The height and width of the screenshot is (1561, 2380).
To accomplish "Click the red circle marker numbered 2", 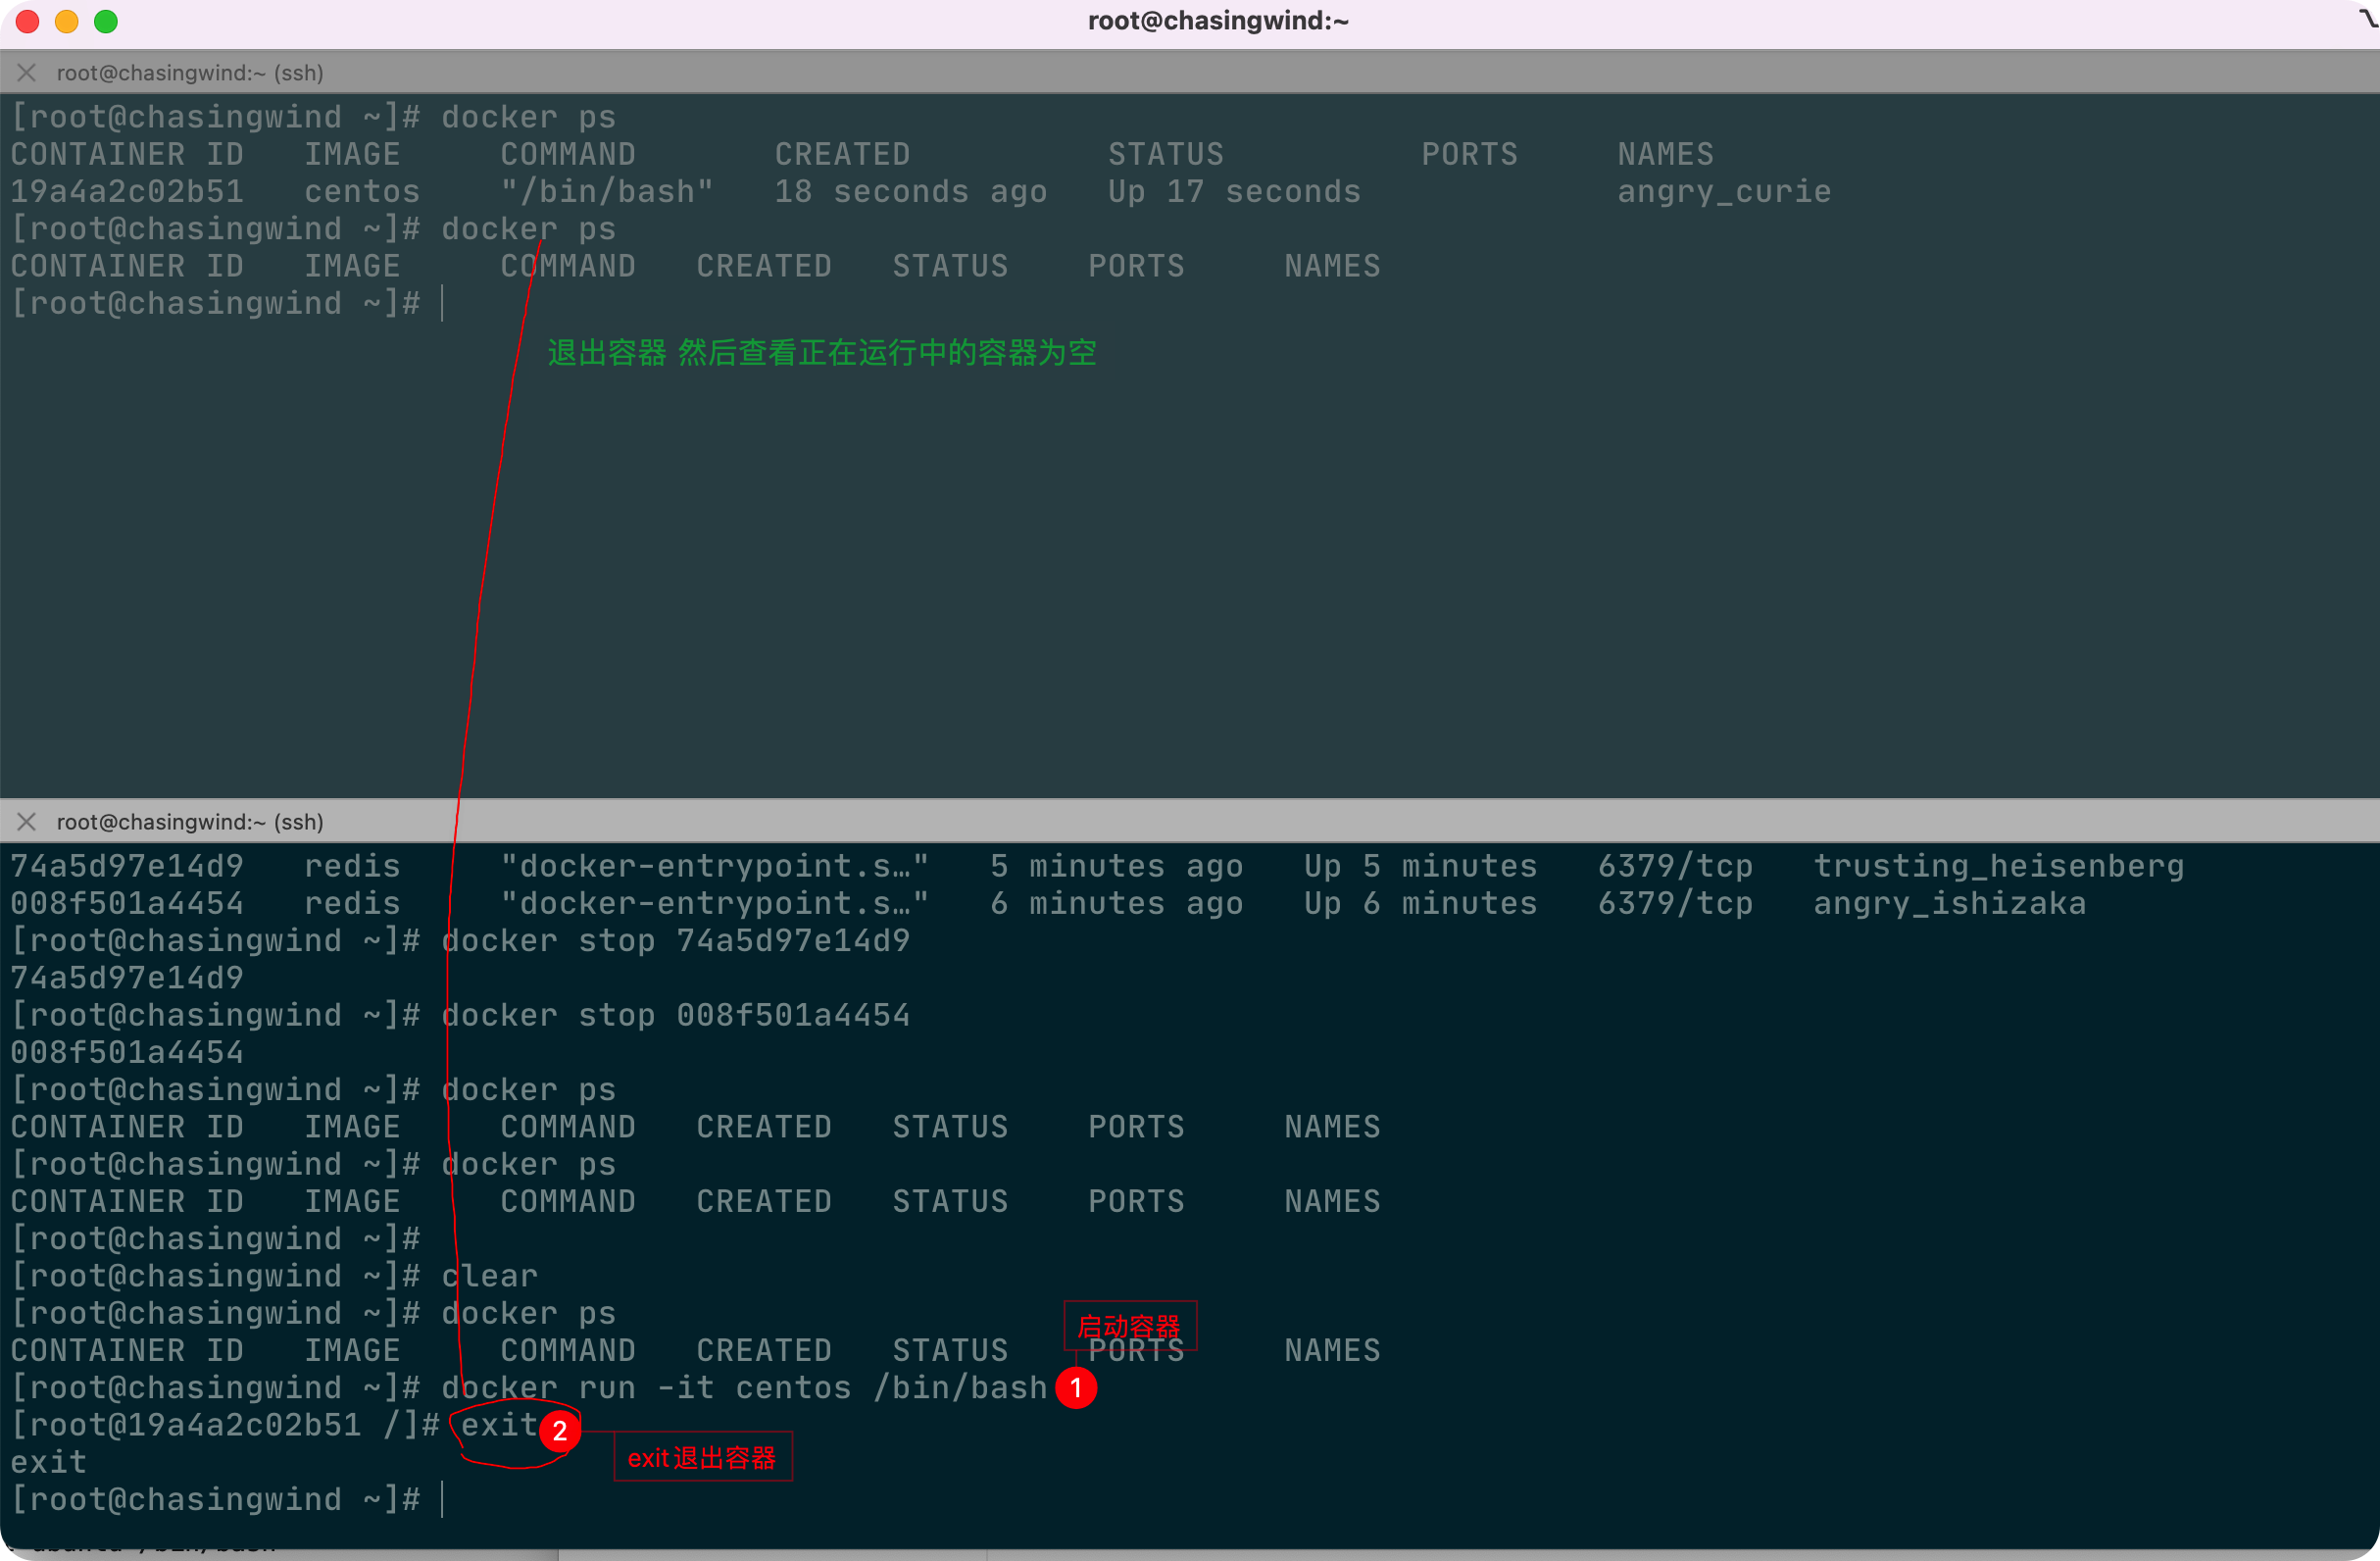I will (x=560, y=1431).
